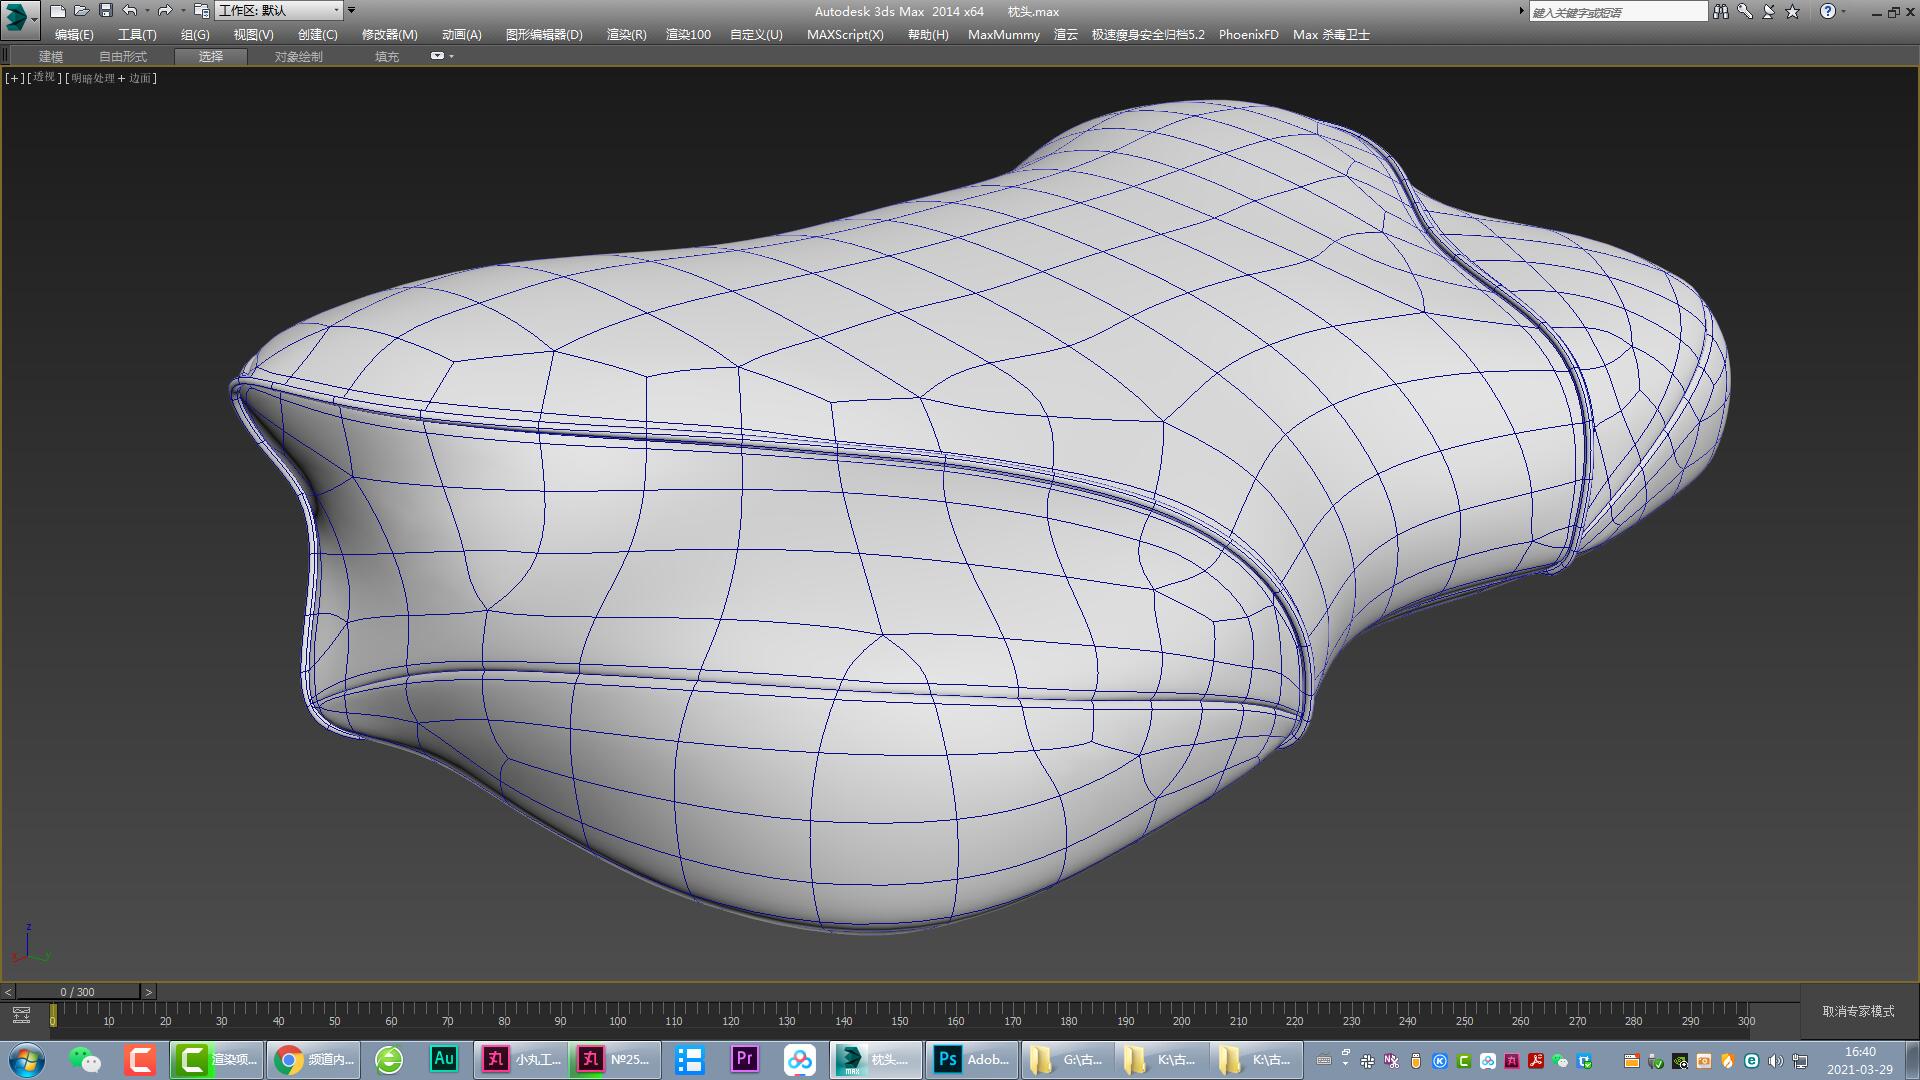
Task: Open the 透视 viewport view dropdown
Action: tap(41, 77)
